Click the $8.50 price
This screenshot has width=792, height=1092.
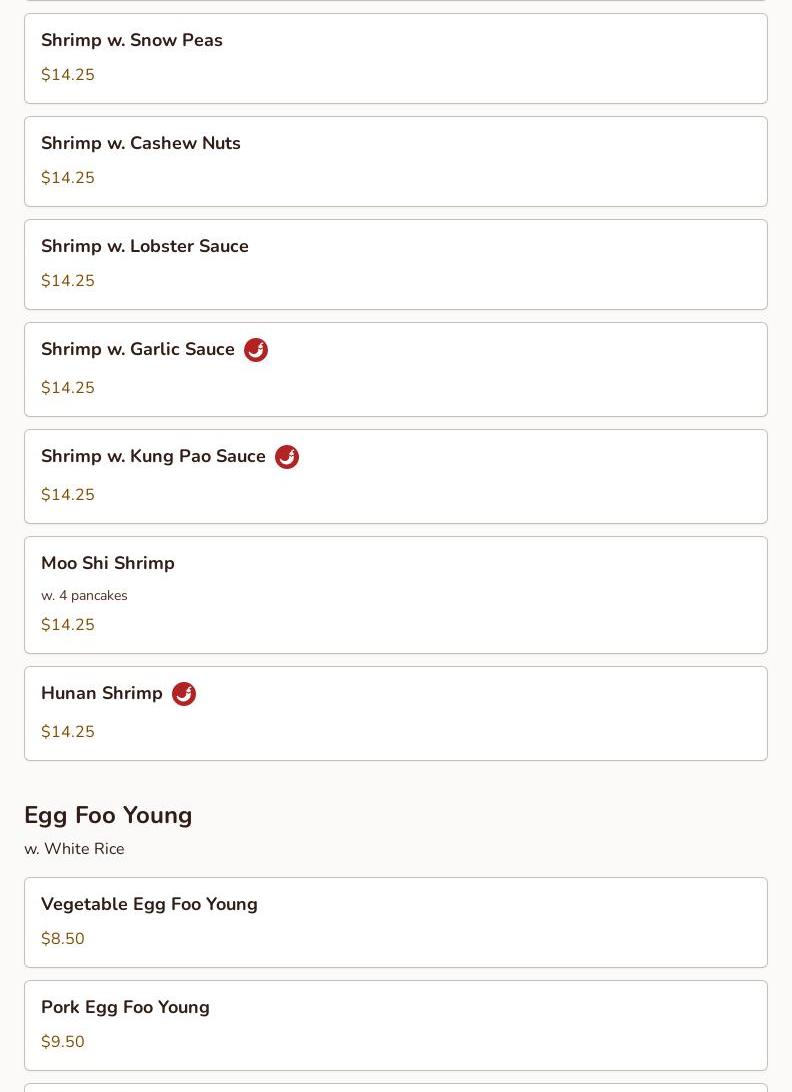pyautogui.click(x=63, y=938)
